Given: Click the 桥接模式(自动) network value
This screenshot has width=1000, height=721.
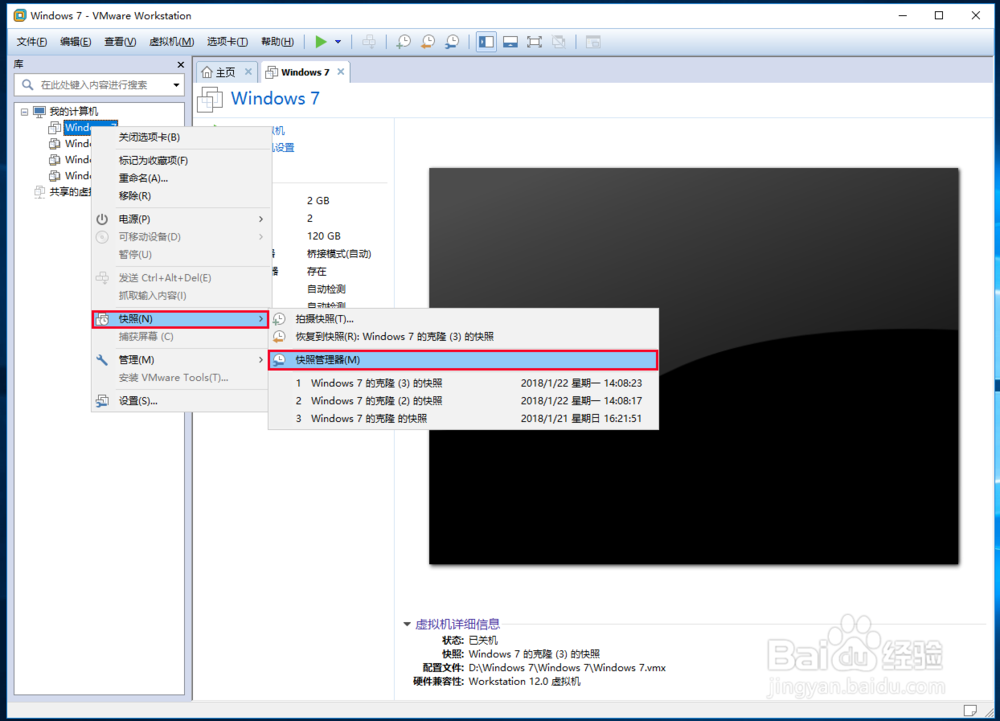Looking at the screenshot, I should [339, 254].
